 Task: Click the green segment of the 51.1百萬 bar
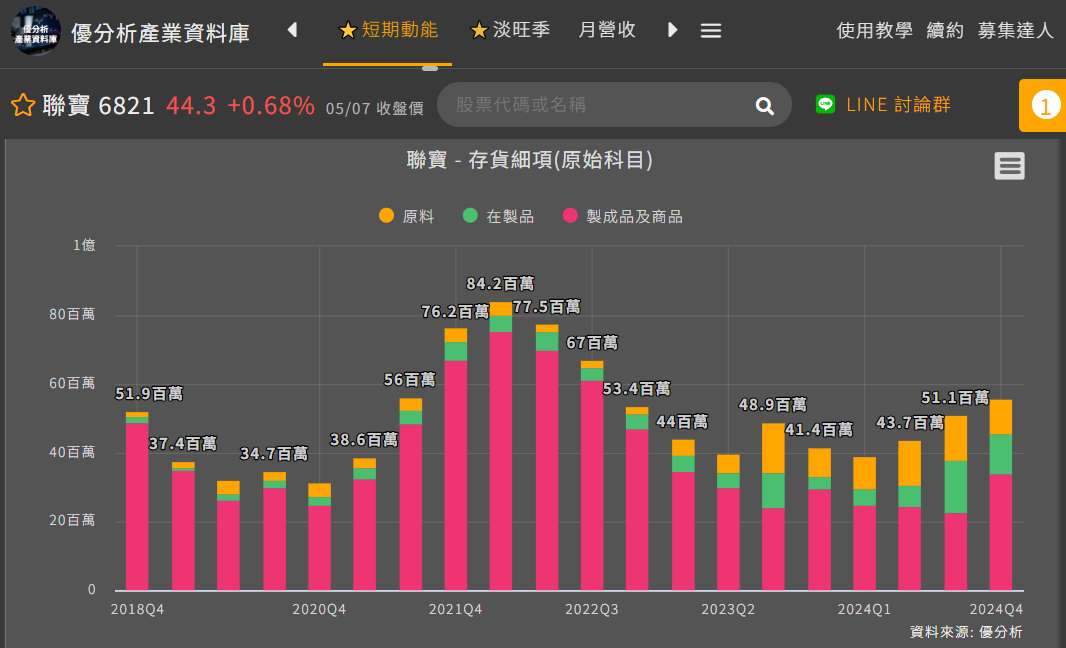(x=956, y=487)
